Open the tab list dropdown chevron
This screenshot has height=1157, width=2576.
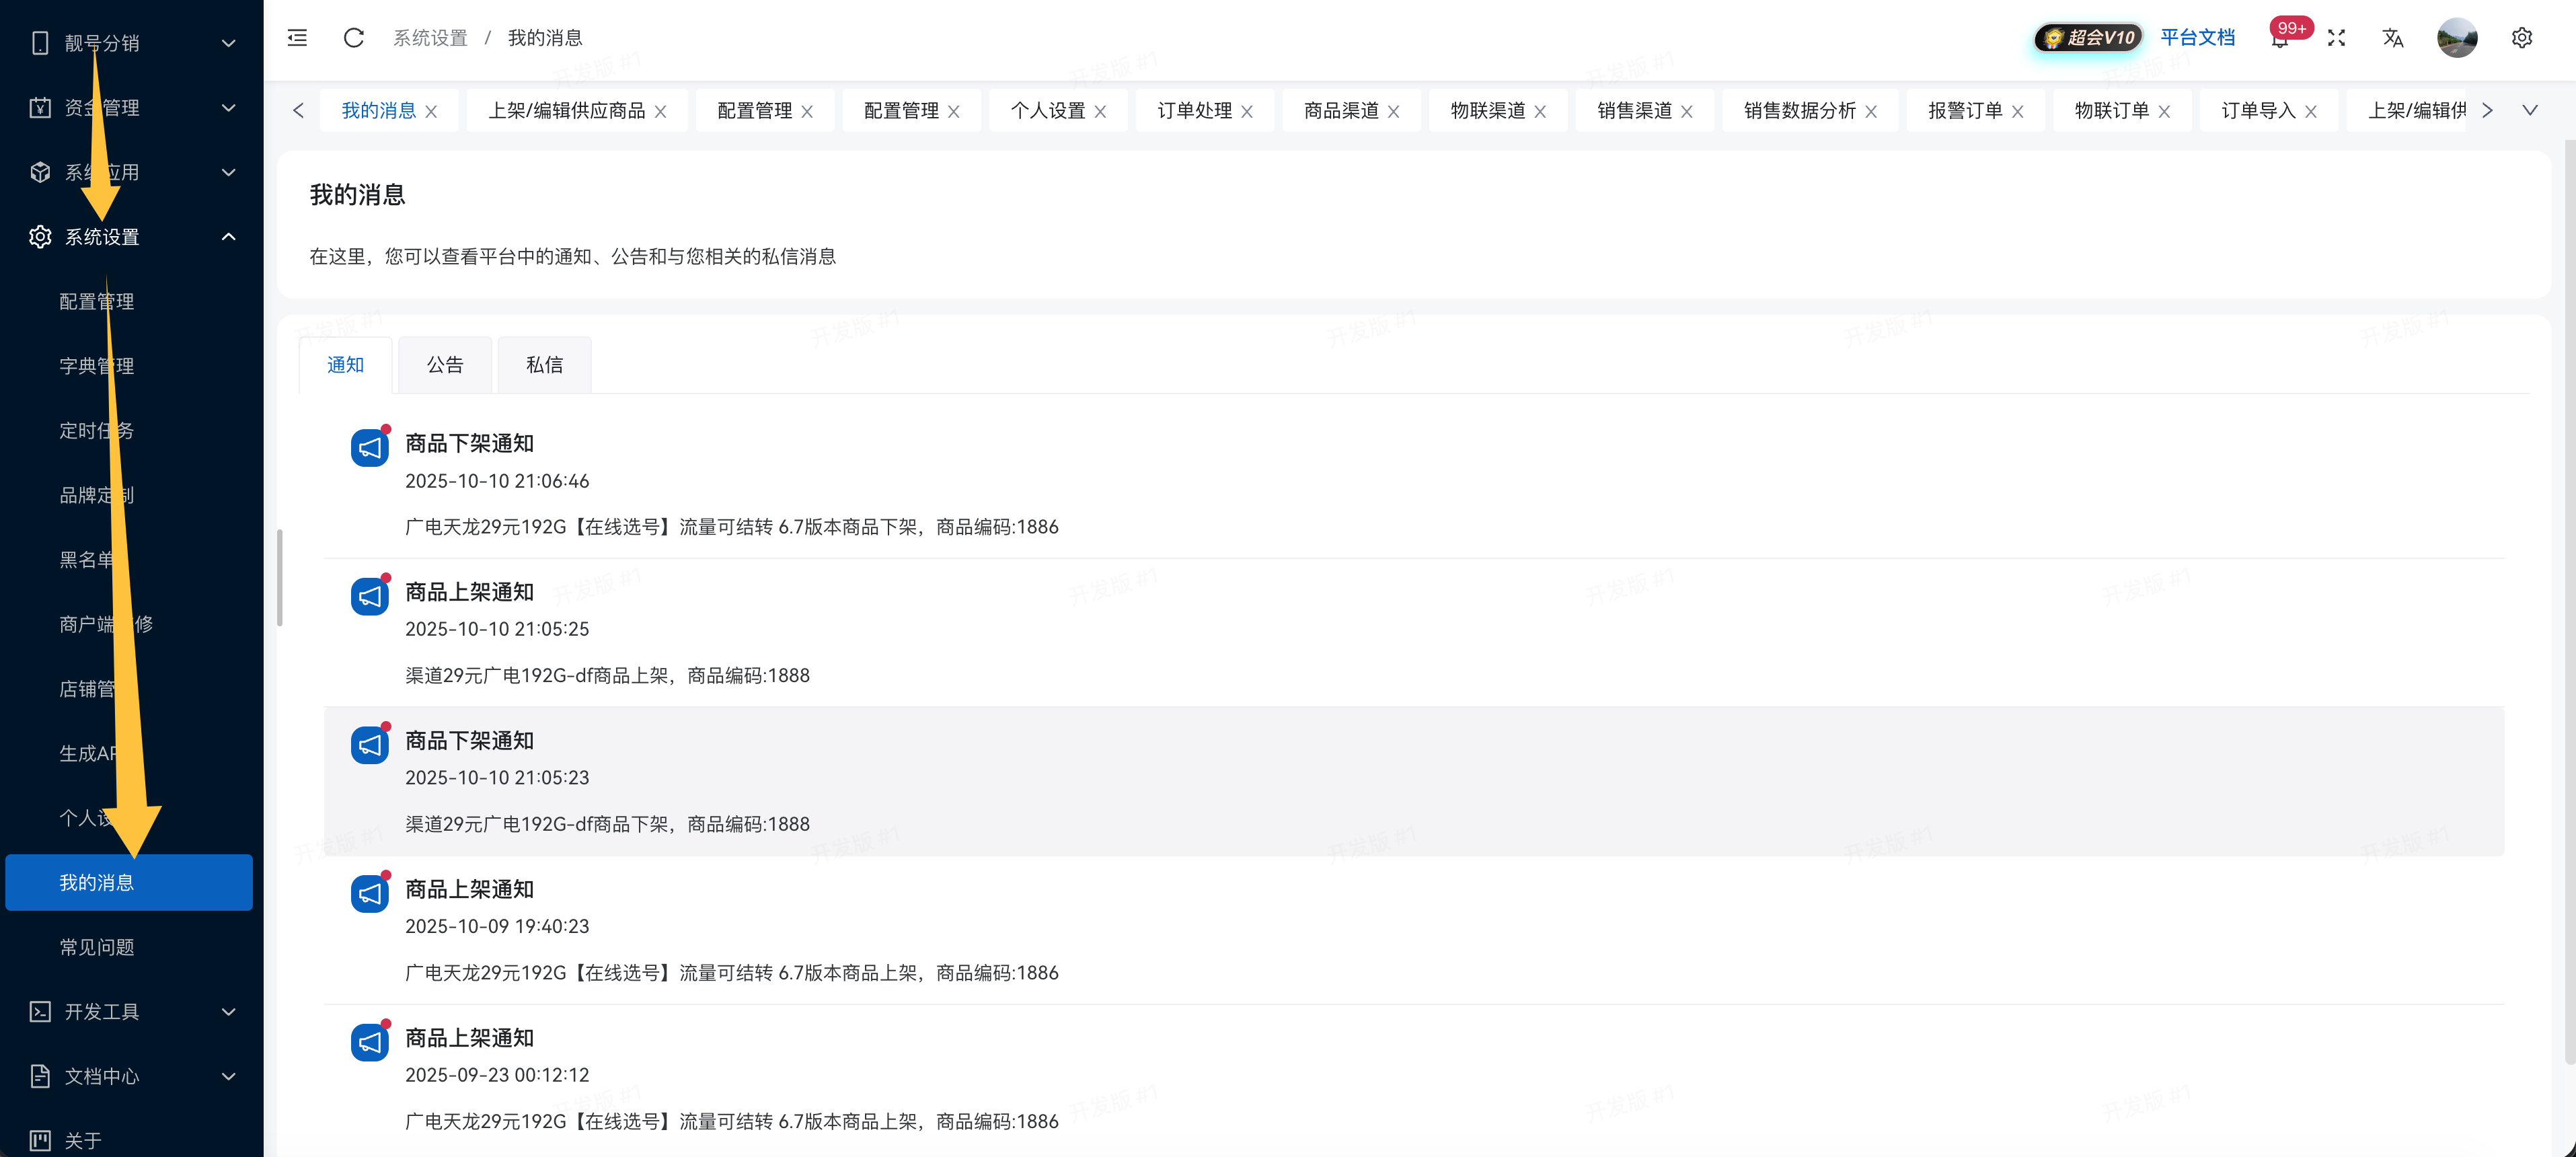[2529, 111]
